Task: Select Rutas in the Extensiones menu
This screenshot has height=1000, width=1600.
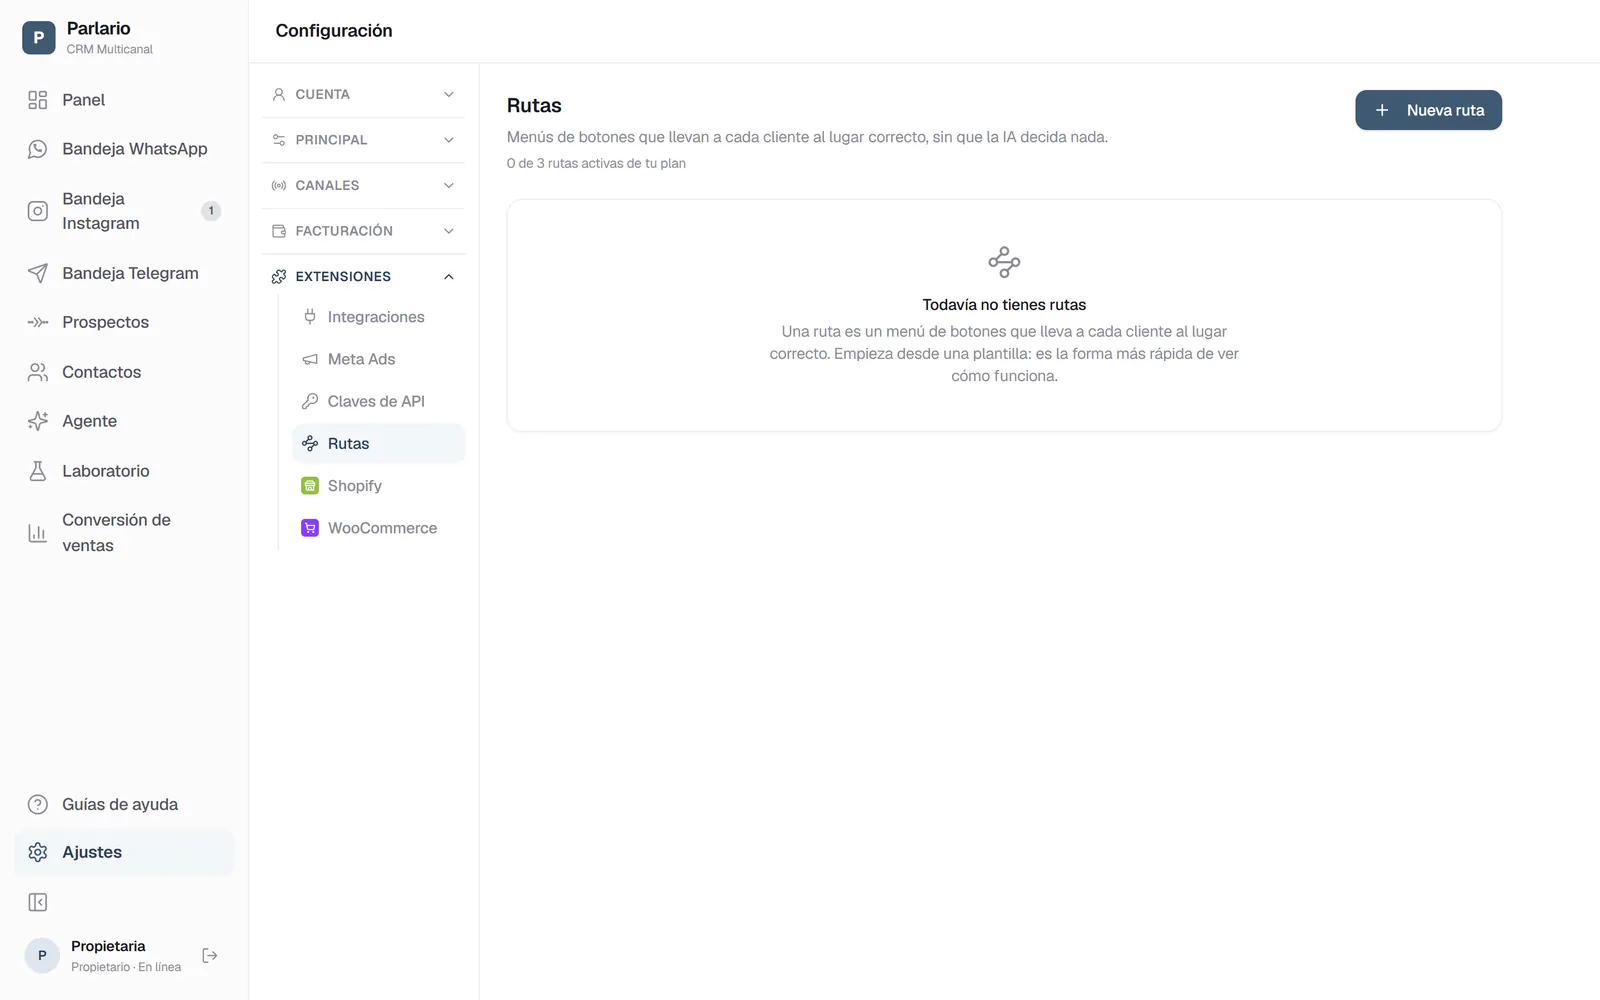Action: coord(379,444)
